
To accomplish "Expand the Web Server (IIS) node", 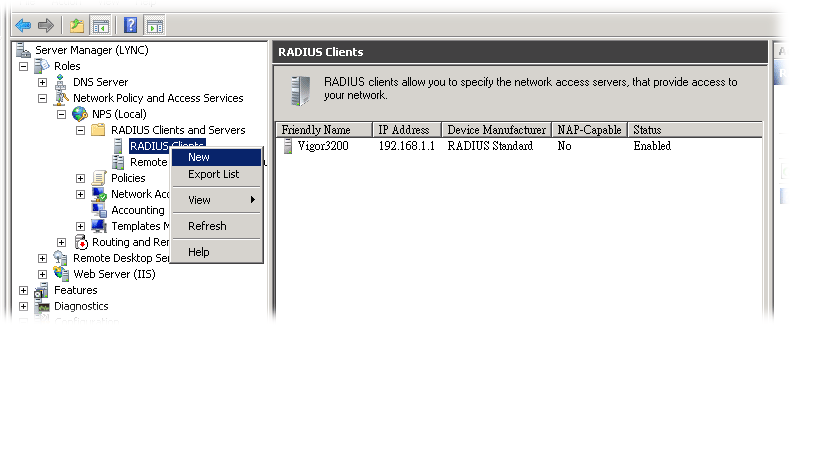I will click(x=42, y=274).
